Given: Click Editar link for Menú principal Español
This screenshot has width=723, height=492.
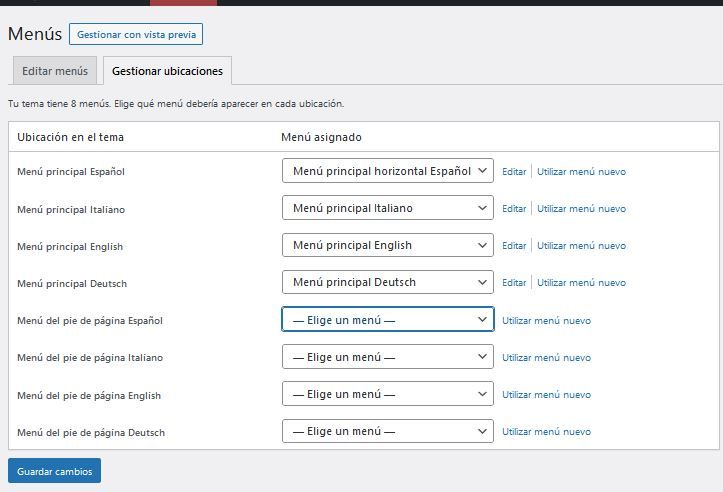Looking at the screenshot, I should click(x=514, y=172).
